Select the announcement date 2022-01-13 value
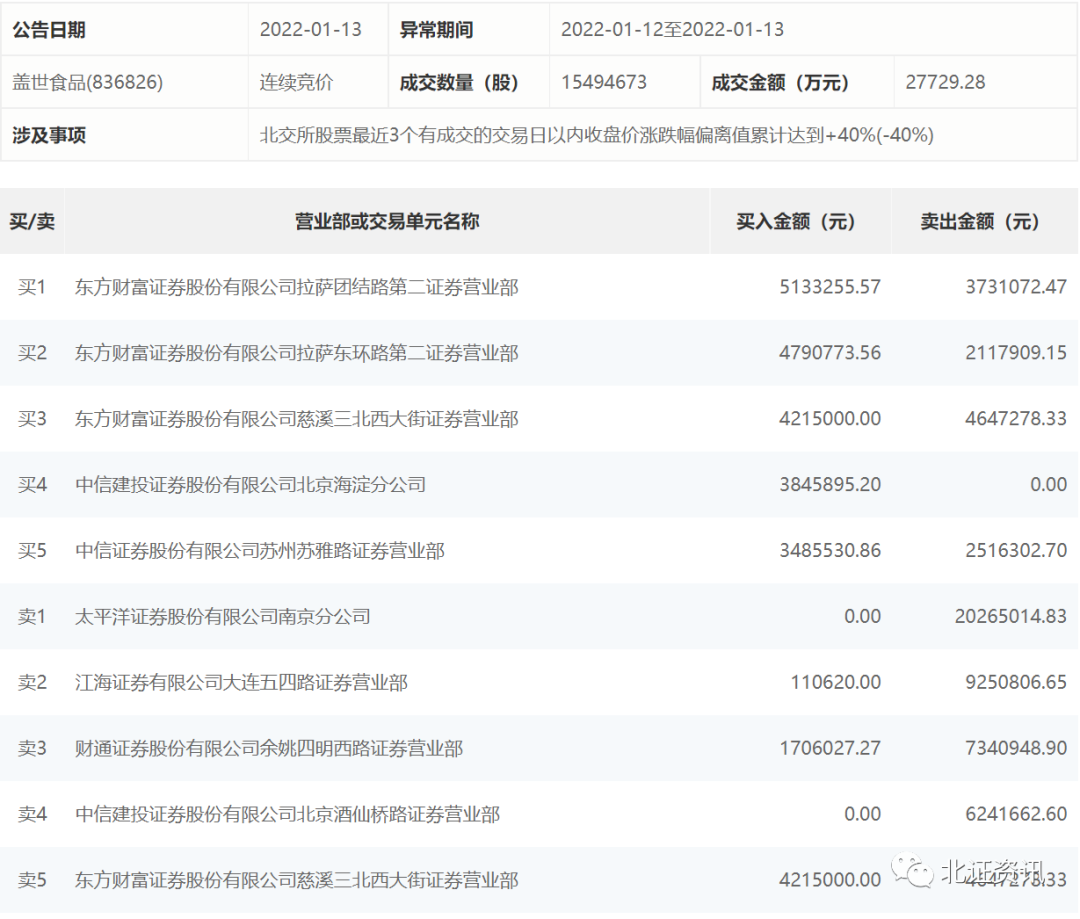The height and width of the screenshot is (919, 1080). coord(311,30)
